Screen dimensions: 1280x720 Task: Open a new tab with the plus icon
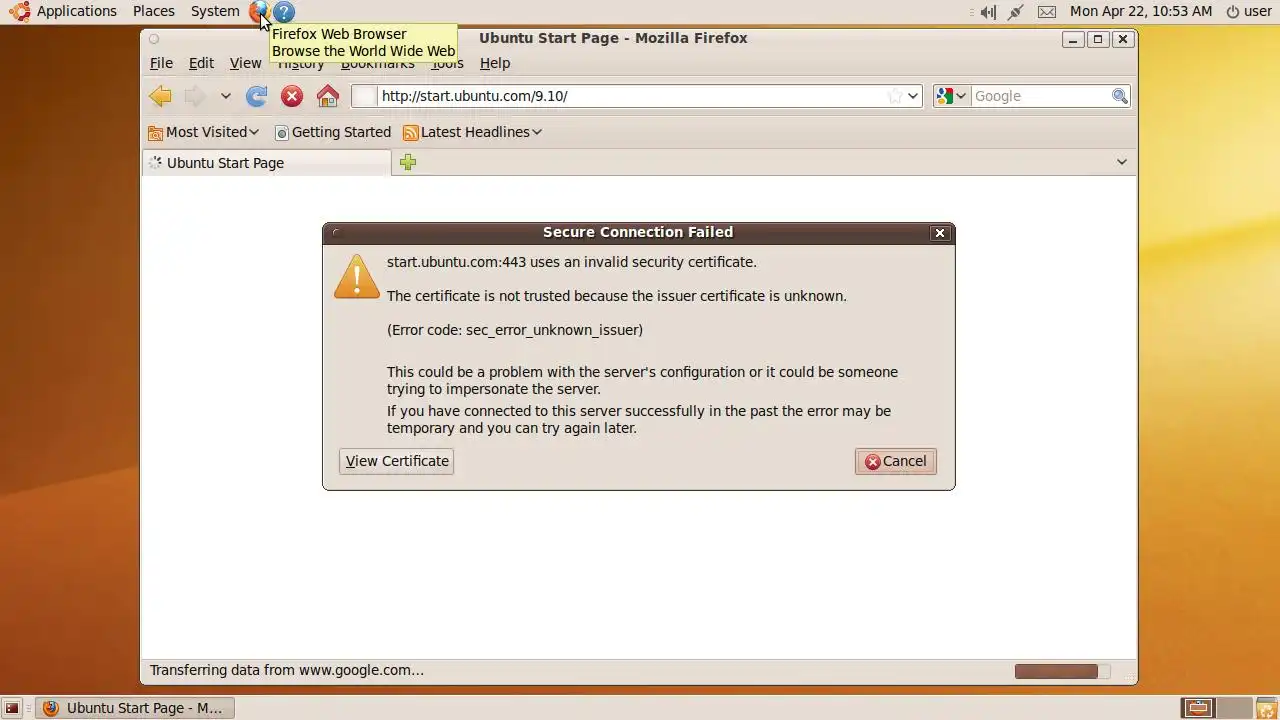click(x=408, y=162)
